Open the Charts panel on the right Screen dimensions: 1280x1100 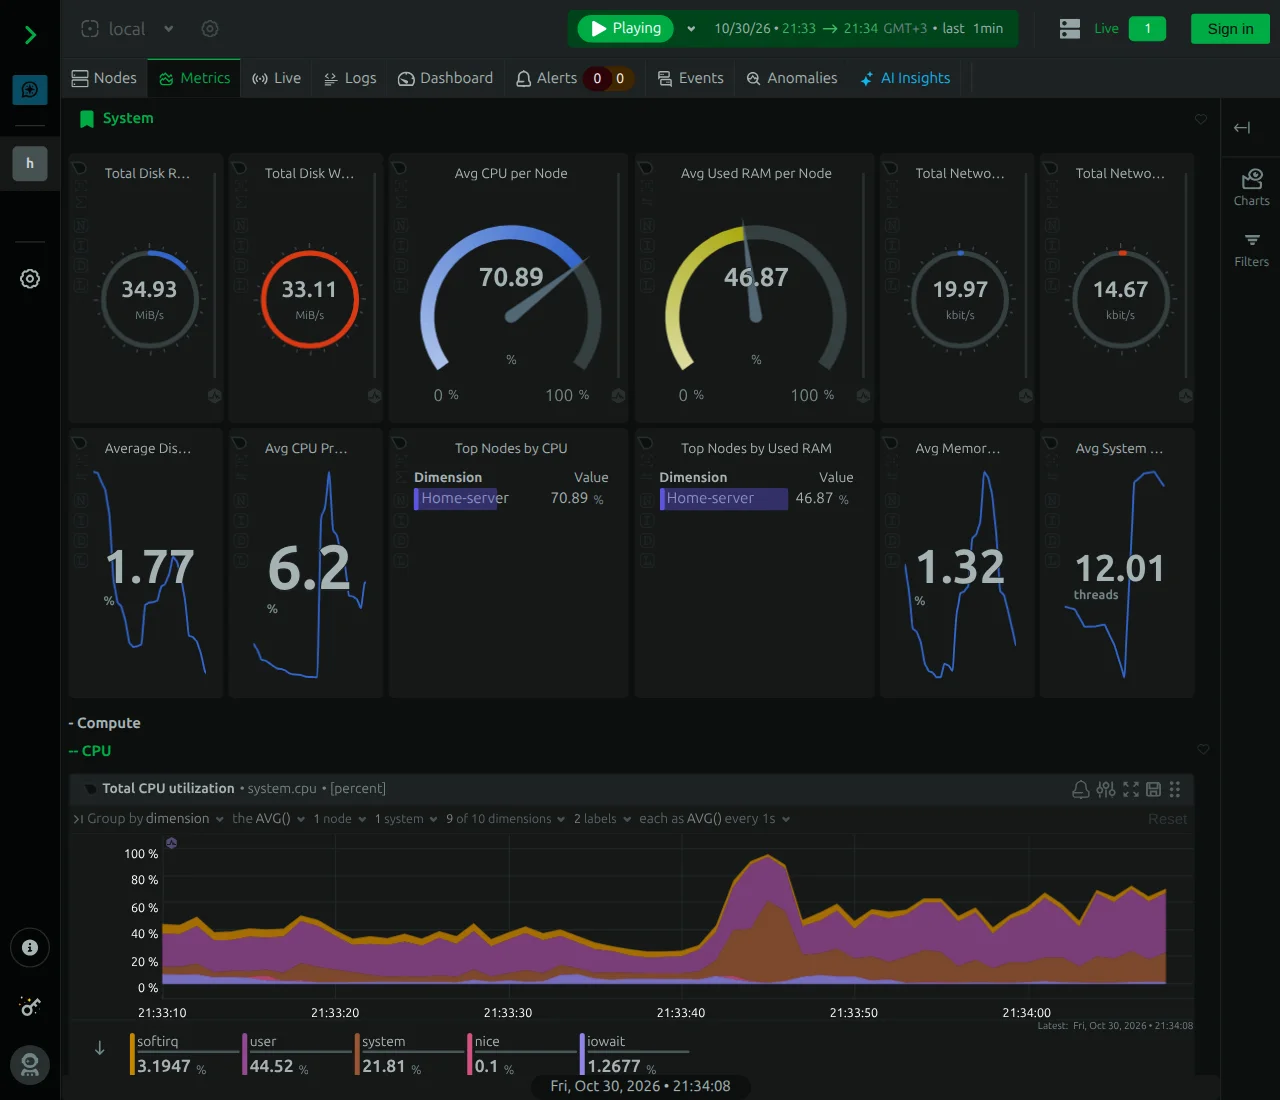point(1251,187)
